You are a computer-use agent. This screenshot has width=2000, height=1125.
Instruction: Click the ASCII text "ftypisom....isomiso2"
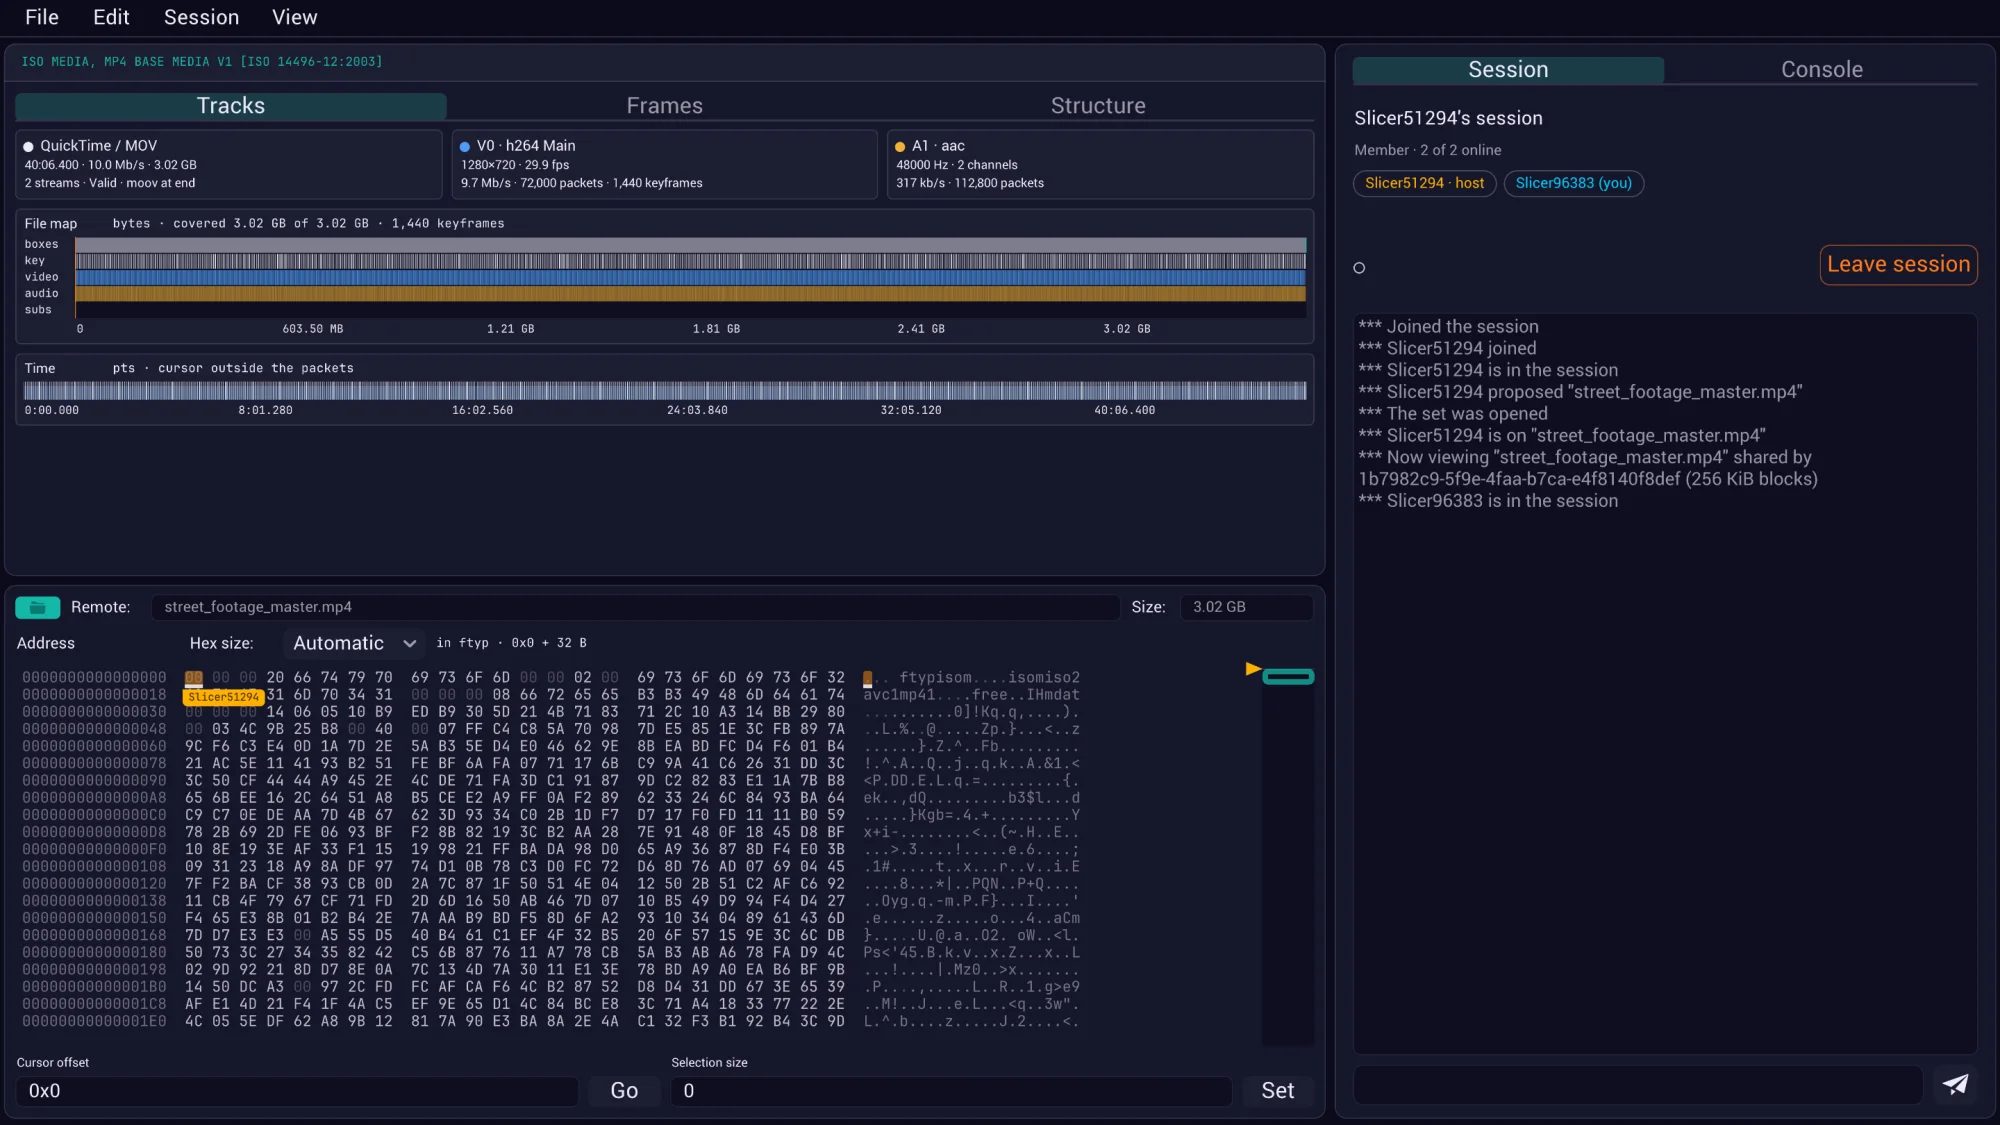pyautogui.click(x=989, y=677)
